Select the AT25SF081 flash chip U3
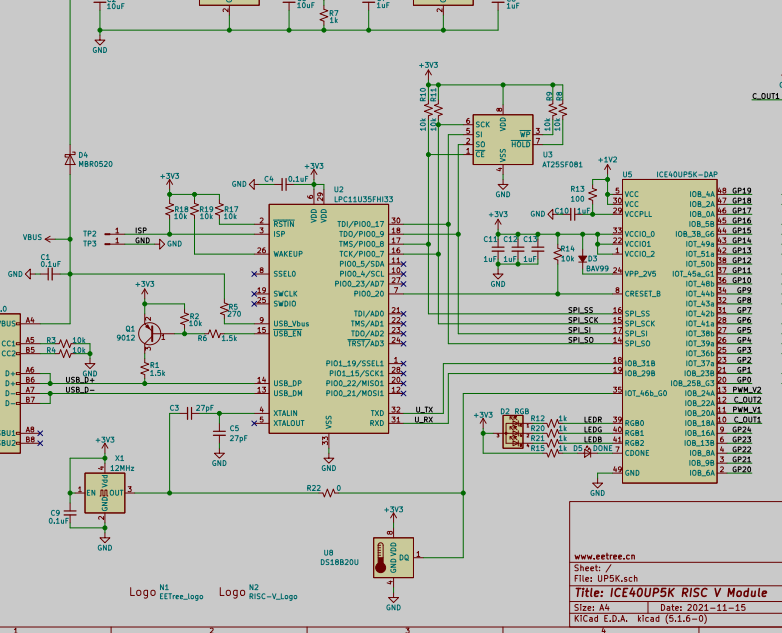Image resolution: width=782 pixels, height=633 pixels. click(x=503, y=139)
